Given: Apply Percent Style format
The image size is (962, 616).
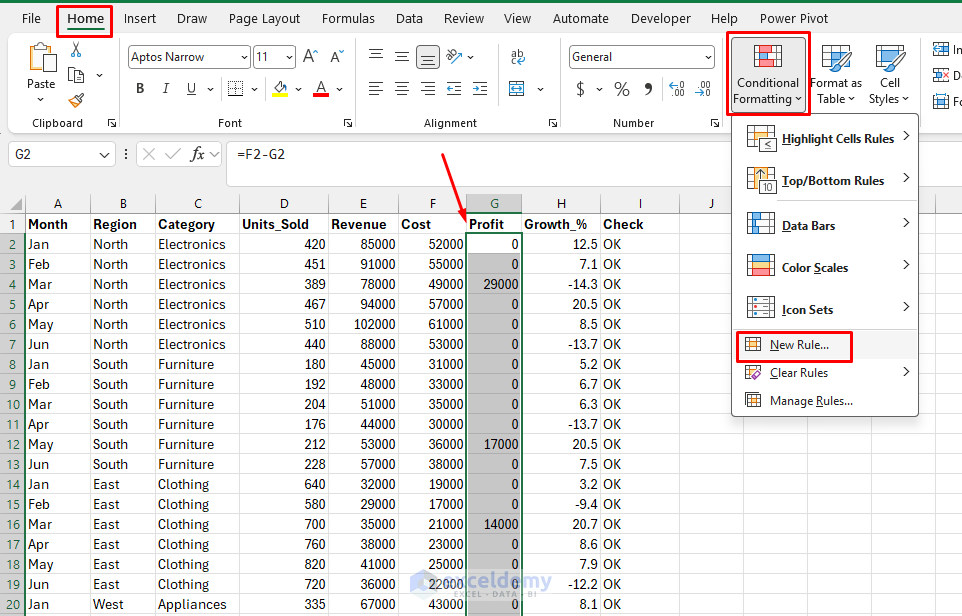Looking at the screenshot, I should point(622,89).
